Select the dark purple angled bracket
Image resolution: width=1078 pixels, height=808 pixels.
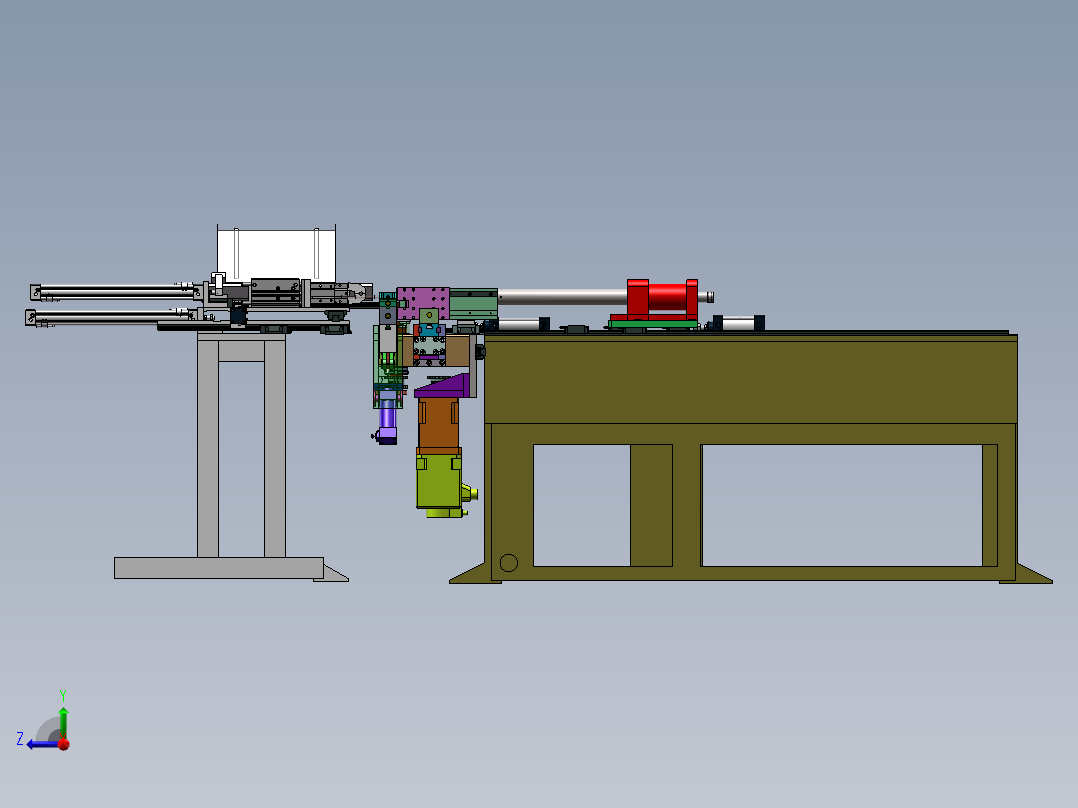(443, 386)
